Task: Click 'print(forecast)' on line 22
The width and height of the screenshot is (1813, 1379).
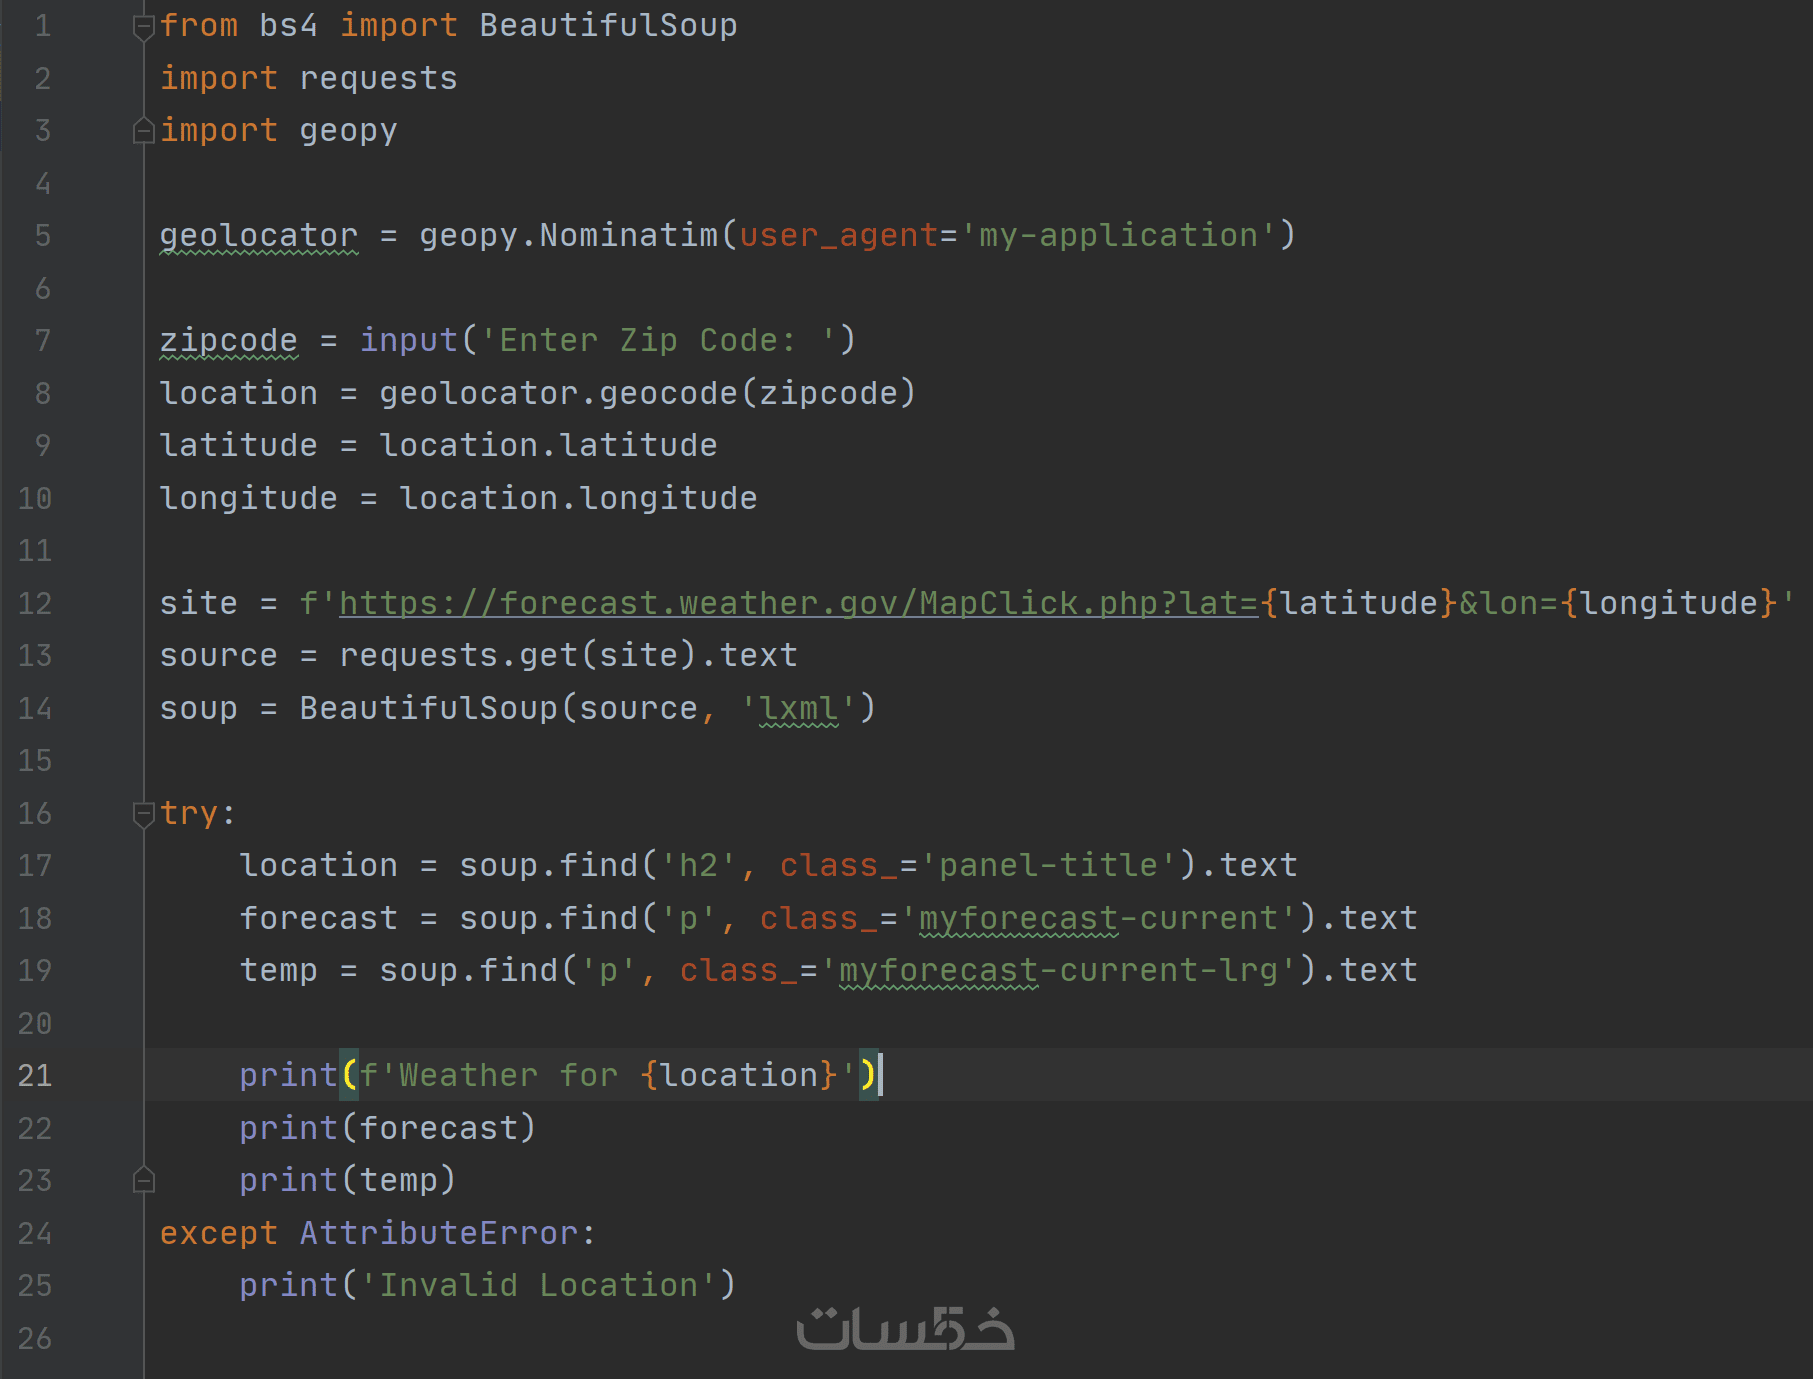Action: [x=389, y=1128]
